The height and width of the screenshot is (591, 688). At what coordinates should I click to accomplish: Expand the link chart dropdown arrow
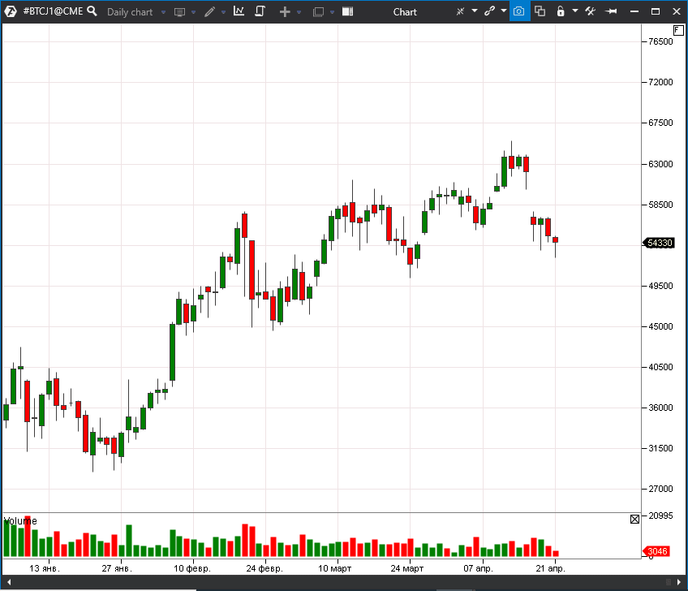coord(503,12)
